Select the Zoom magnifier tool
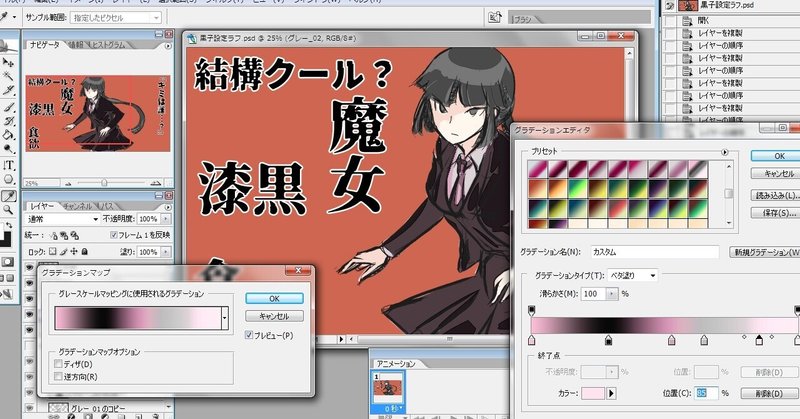The image size is (800, 419). (x=8, y=209)
